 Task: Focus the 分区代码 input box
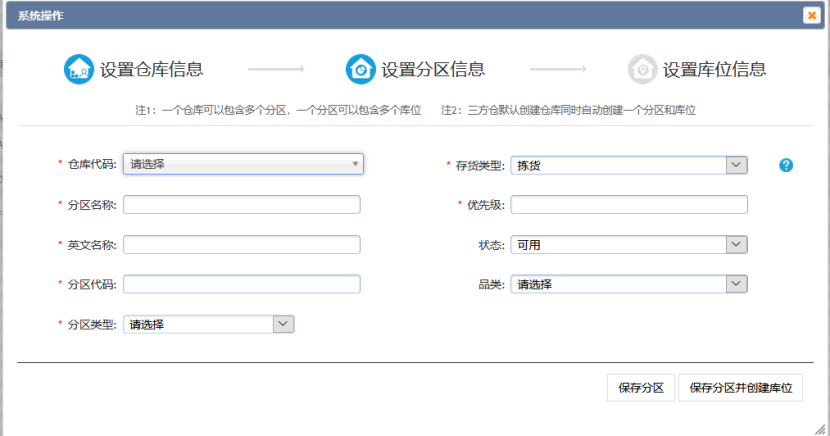(241, 285)
